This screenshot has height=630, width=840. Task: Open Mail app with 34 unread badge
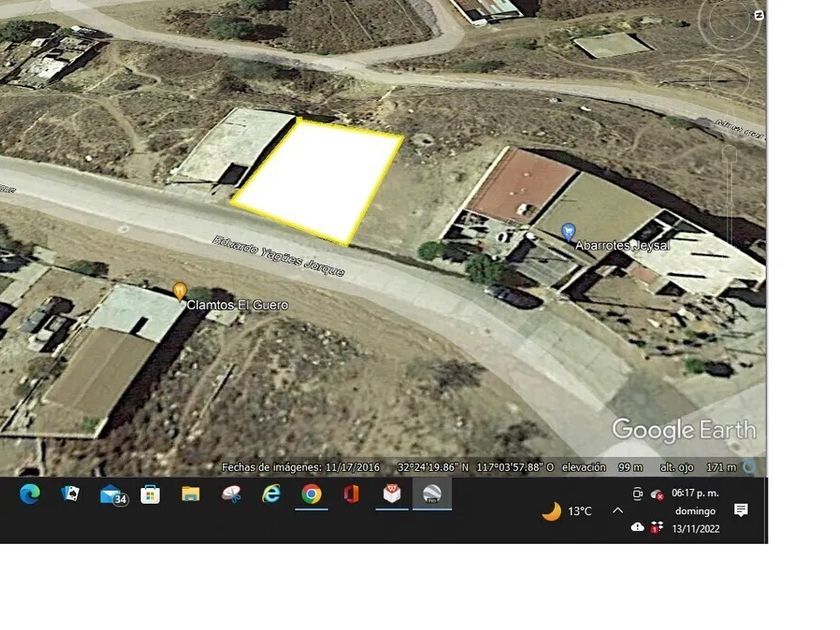(x=113, y=495)
